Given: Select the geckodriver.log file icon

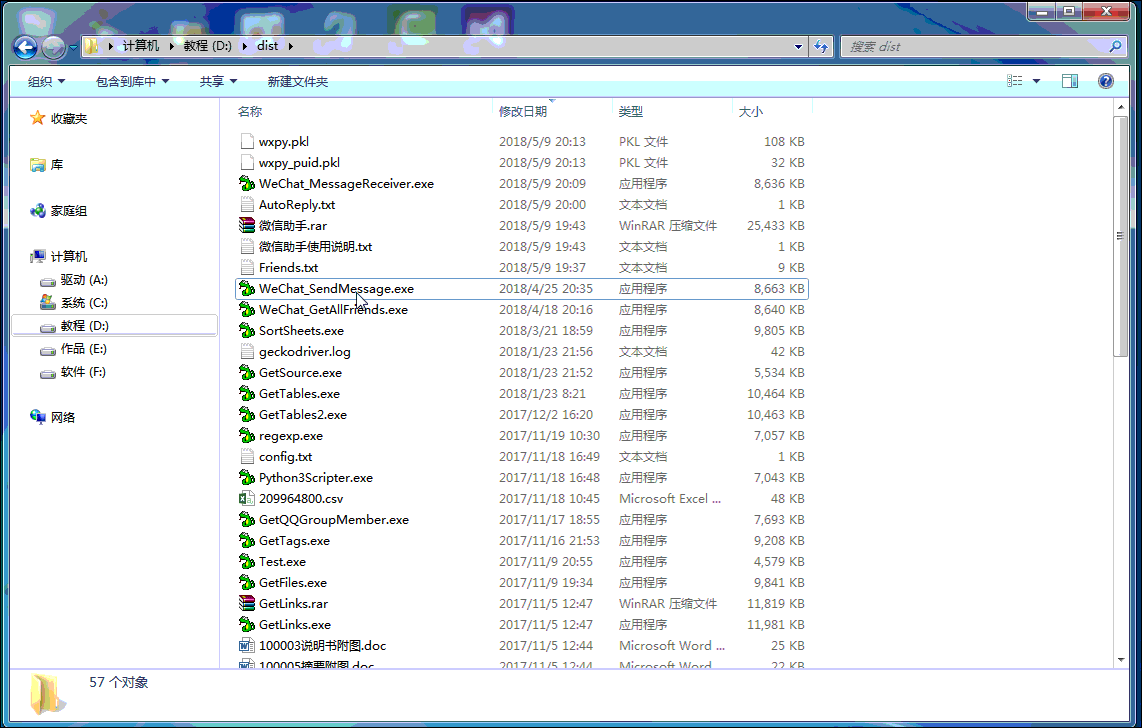Looking at the screenshot, I should [247, 352].
